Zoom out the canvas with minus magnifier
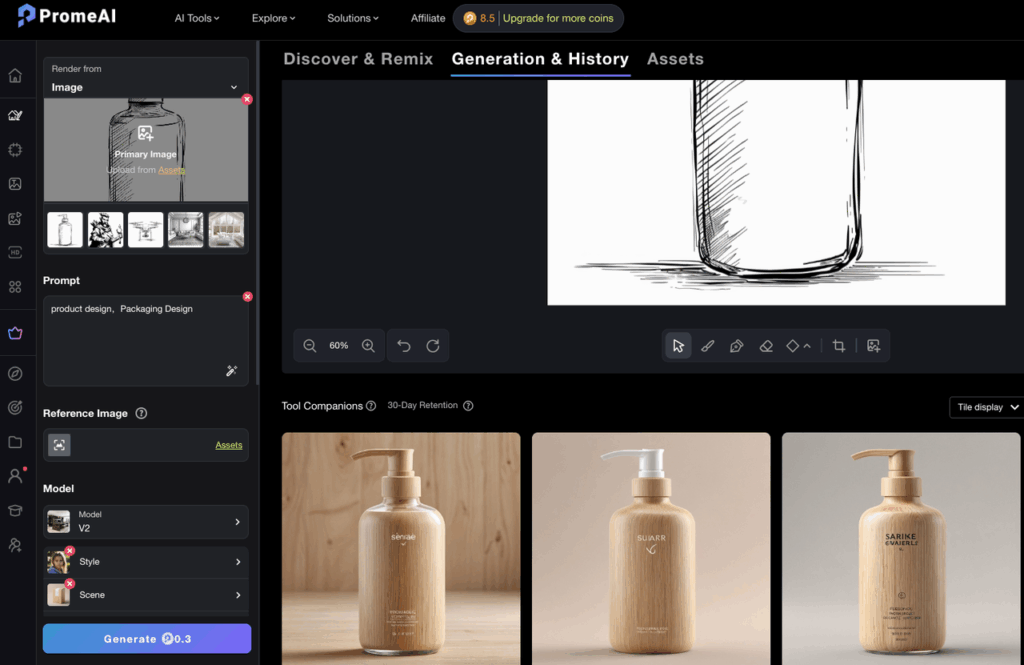Viewport: 1024px width, 665px height. [310, 346]
